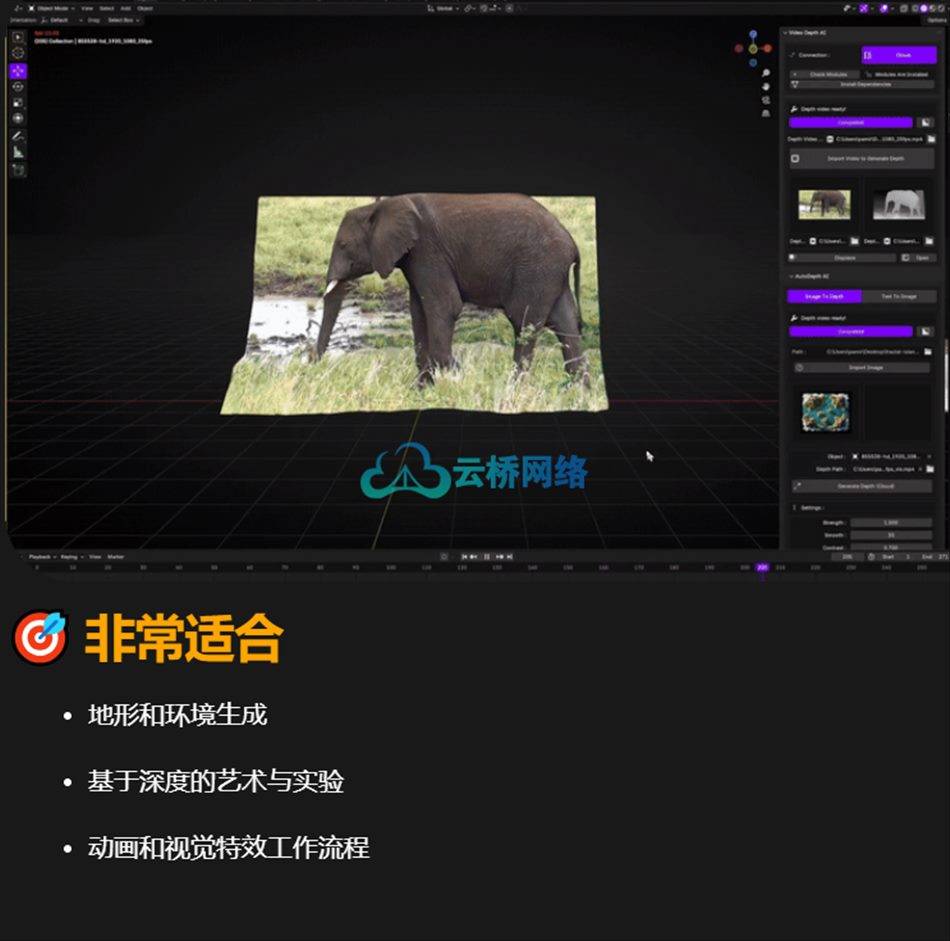Click the Depth Path input field
This screenshot has height=941, width=950.
pyautogui.click(x=883, y=469)
